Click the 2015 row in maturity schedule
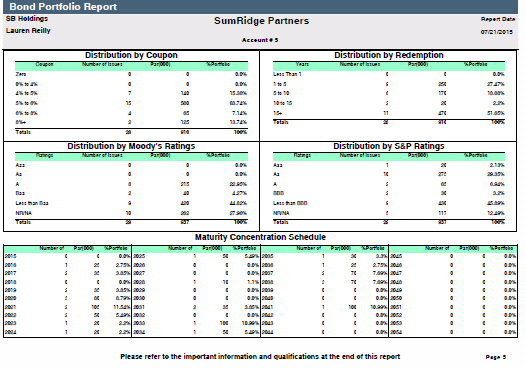This screenshot has width=525, height=368. pos(67,256)
